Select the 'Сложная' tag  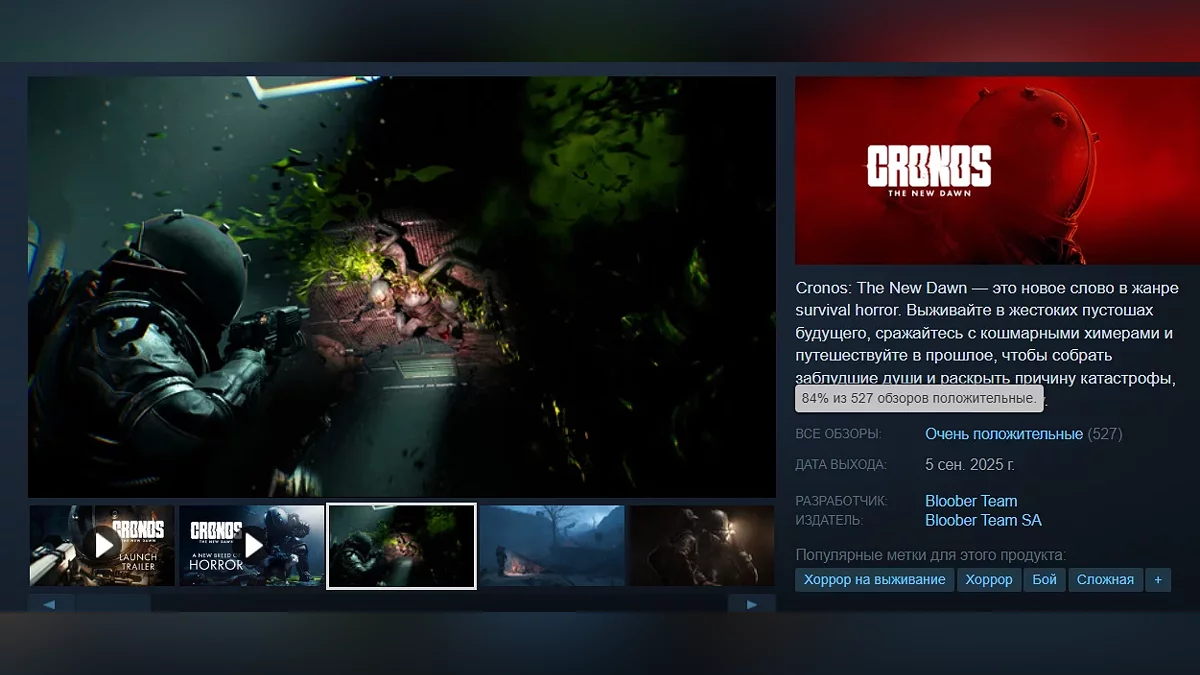tap(1105, 580)
